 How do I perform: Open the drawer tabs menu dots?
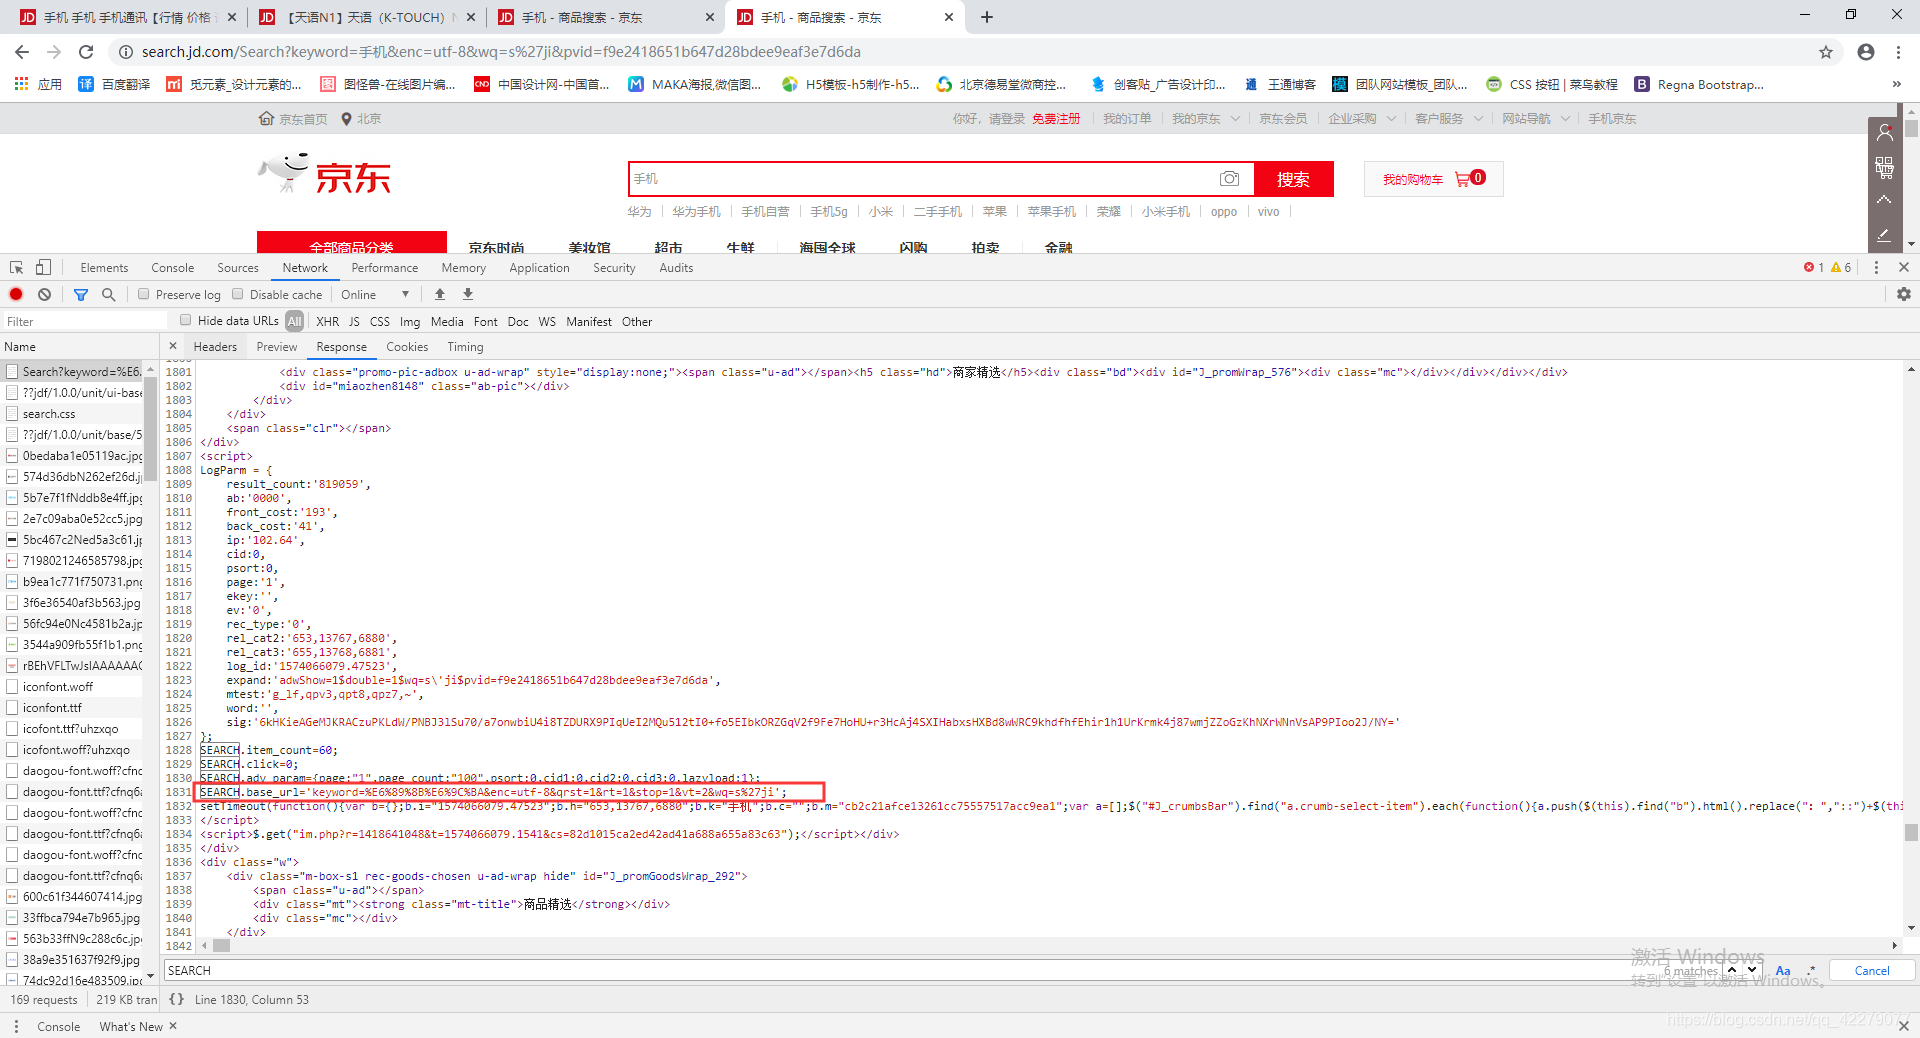pos(16,1026)
